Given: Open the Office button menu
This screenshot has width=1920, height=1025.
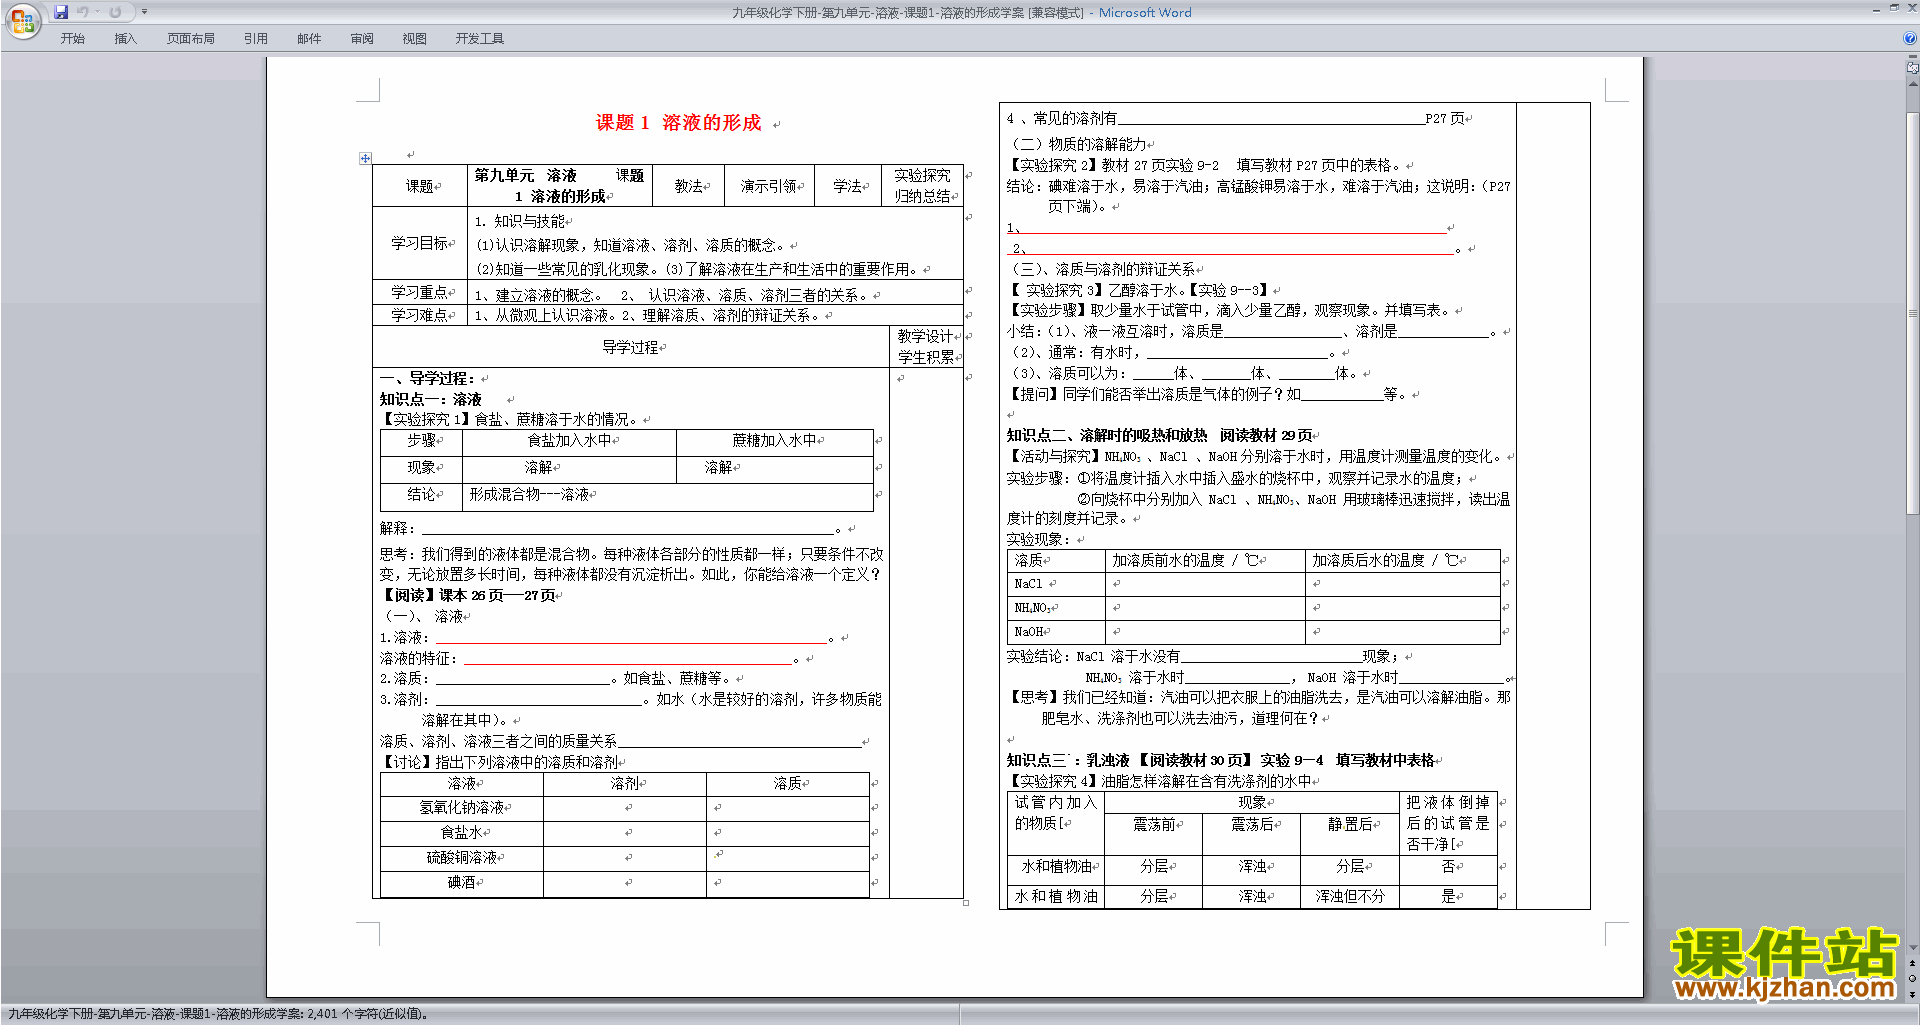Looking at the screenshot, I should click(x=21, y=20).
